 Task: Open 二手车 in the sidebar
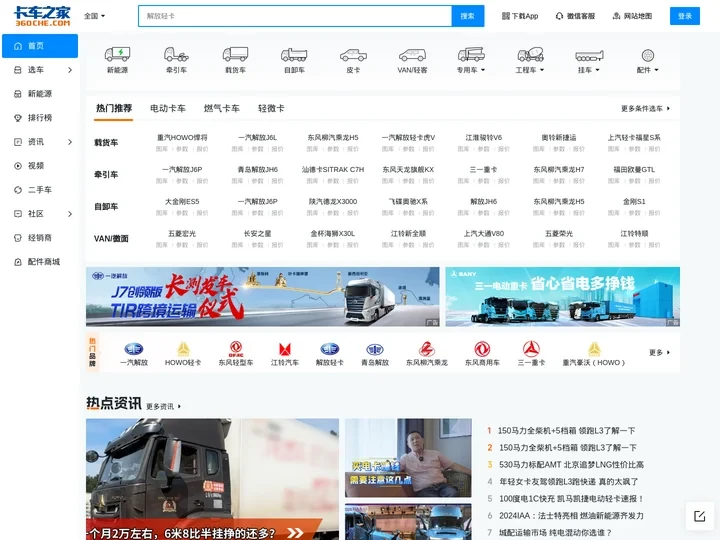[x=40, y=190]
